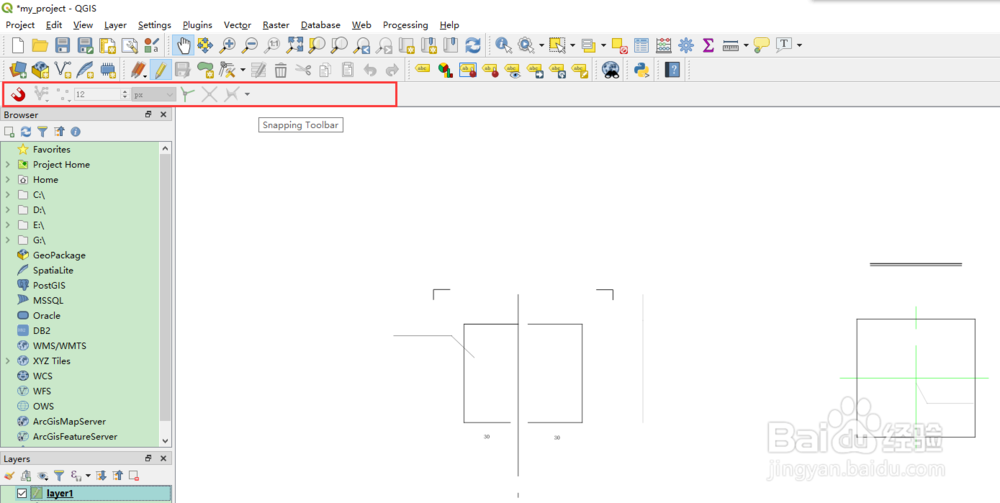Screen dimensions: 1000x503
Task: Open the Processing menu
Action: [x=405, y=25]
